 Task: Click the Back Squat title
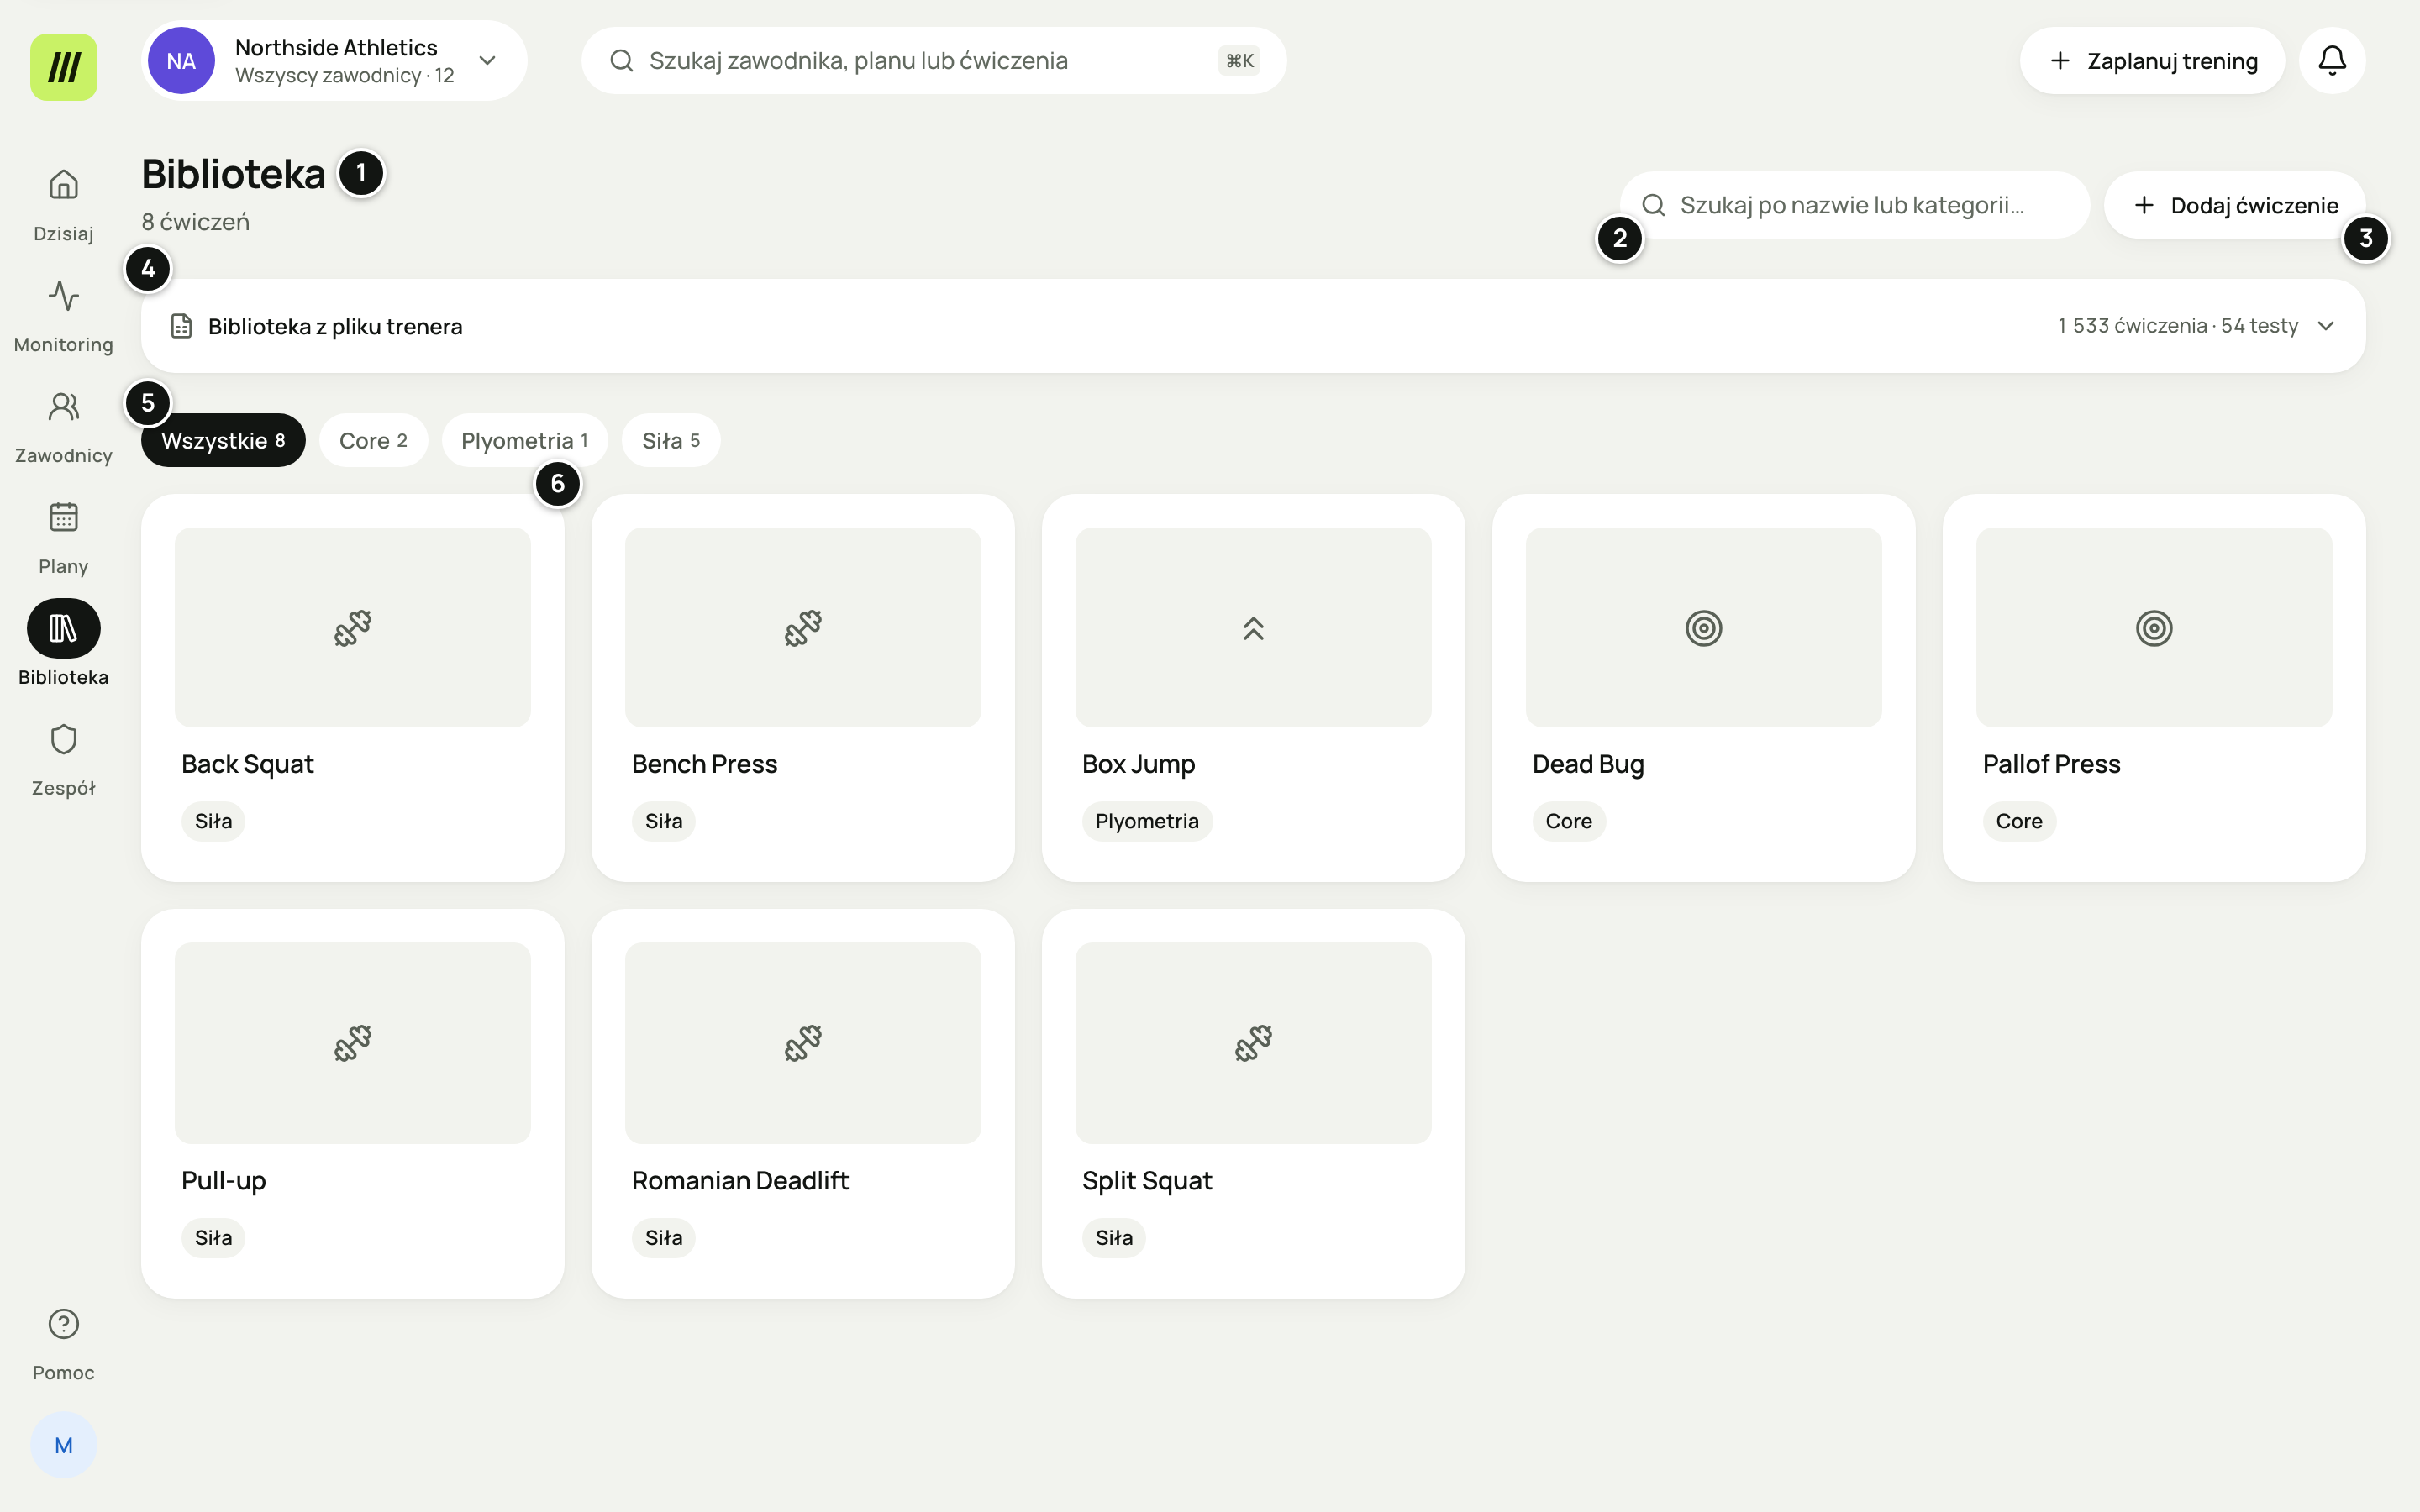pos(247,764)
